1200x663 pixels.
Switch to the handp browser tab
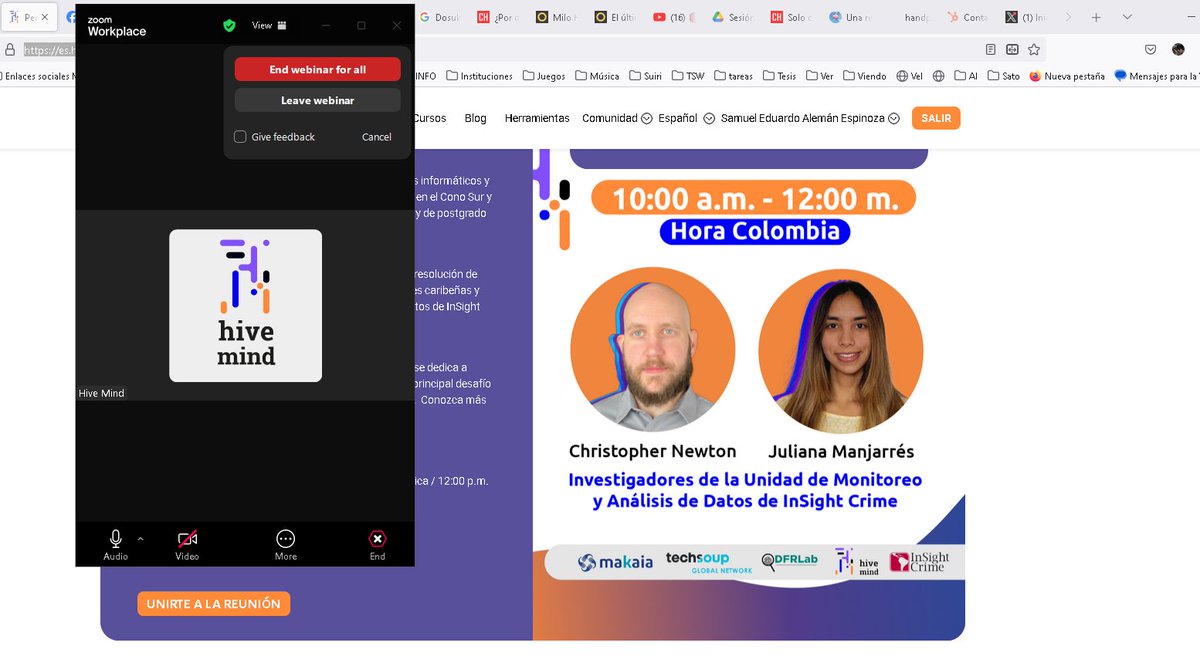[x=915, y=17]
